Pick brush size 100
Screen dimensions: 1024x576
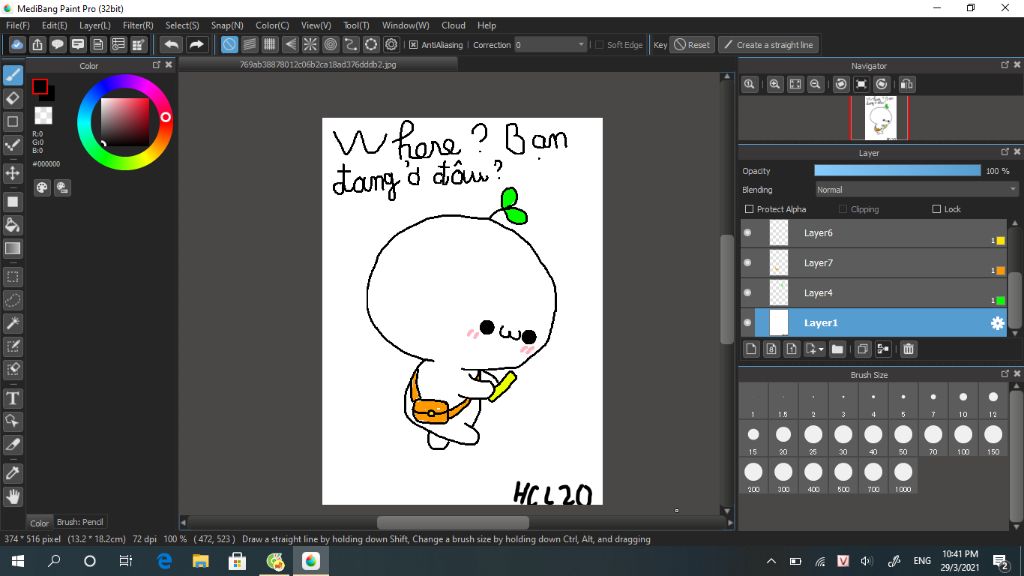pos(963,439)
